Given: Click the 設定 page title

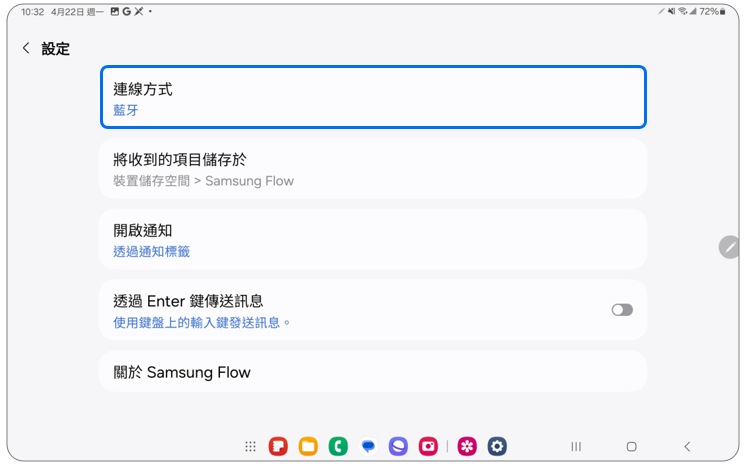Looking at the screenshot, I should coord(56,48).
